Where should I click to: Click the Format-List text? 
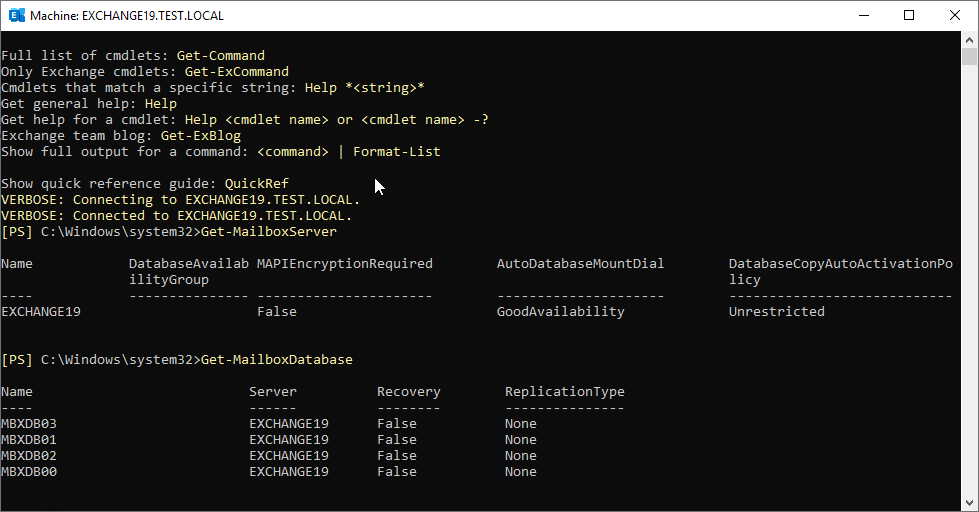397,152
